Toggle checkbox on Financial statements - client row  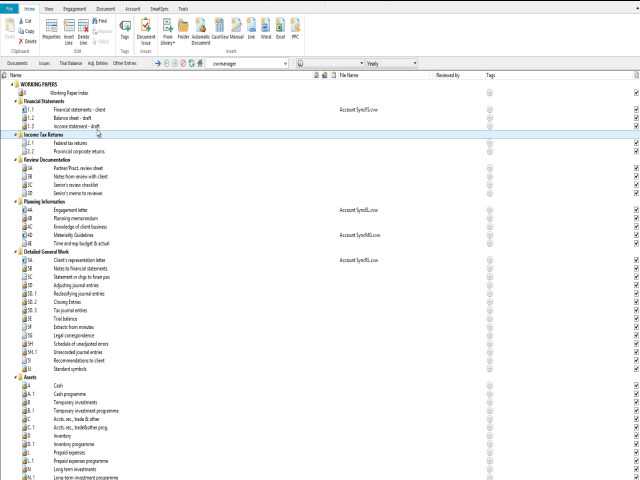click(636, 109)
